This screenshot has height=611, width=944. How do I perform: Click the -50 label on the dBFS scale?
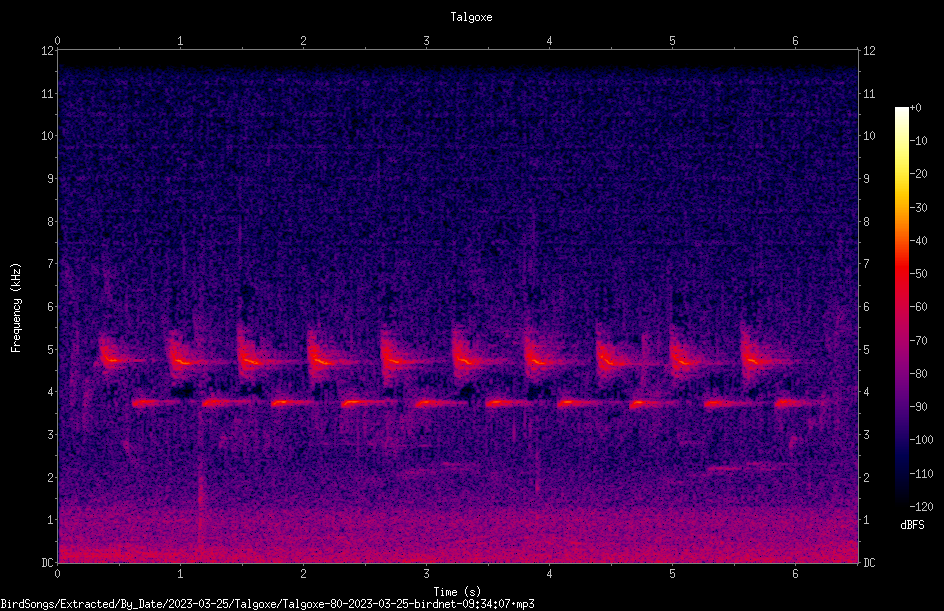coord(919,274)
